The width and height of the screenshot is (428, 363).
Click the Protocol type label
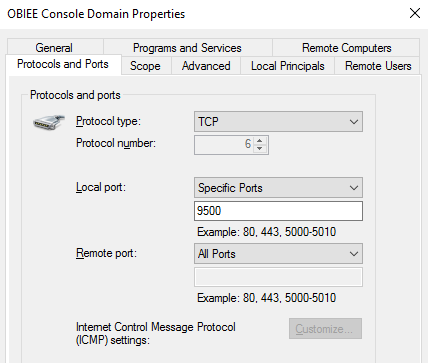[108, 121]
